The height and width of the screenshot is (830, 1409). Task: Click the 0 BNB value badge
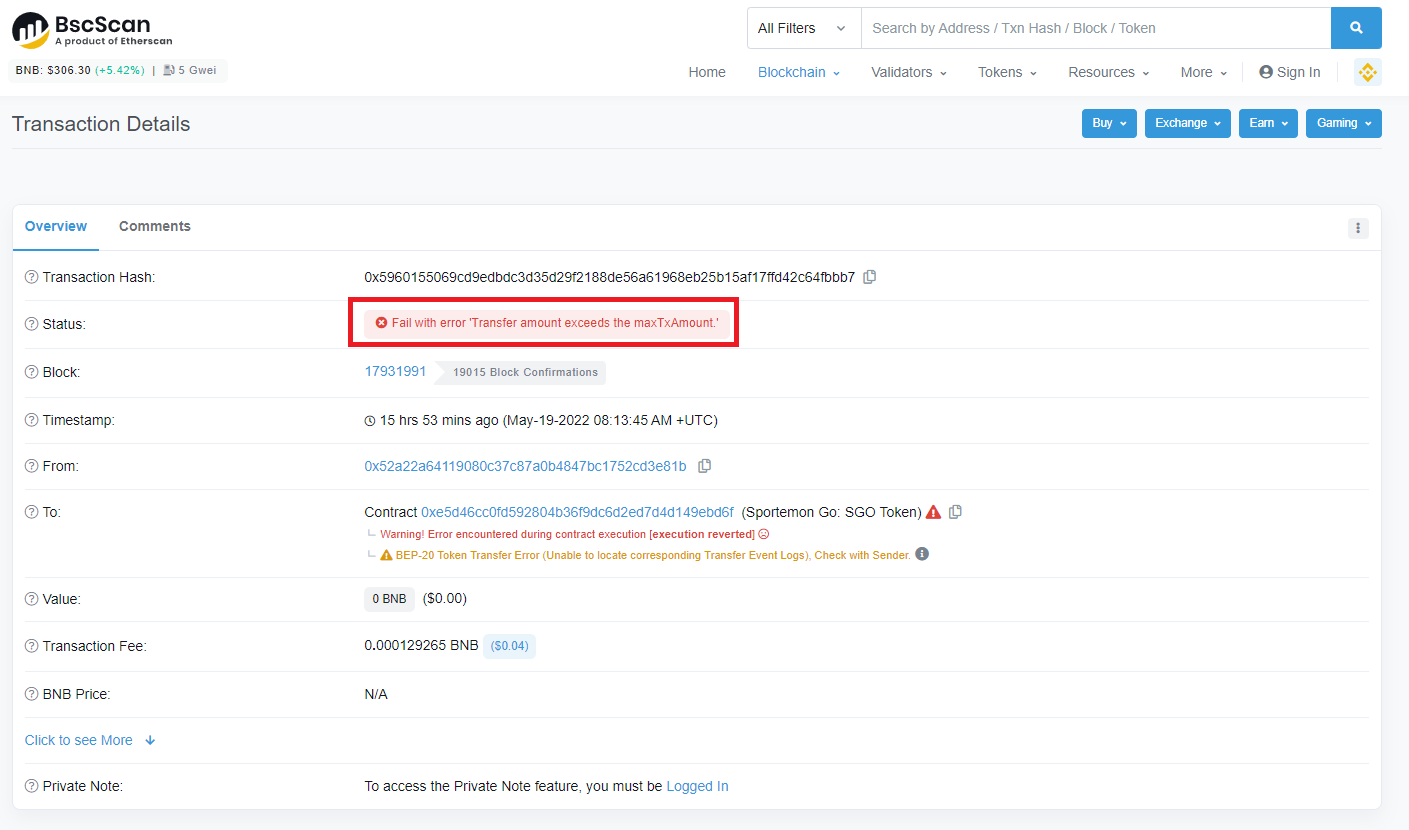(389, 599)
